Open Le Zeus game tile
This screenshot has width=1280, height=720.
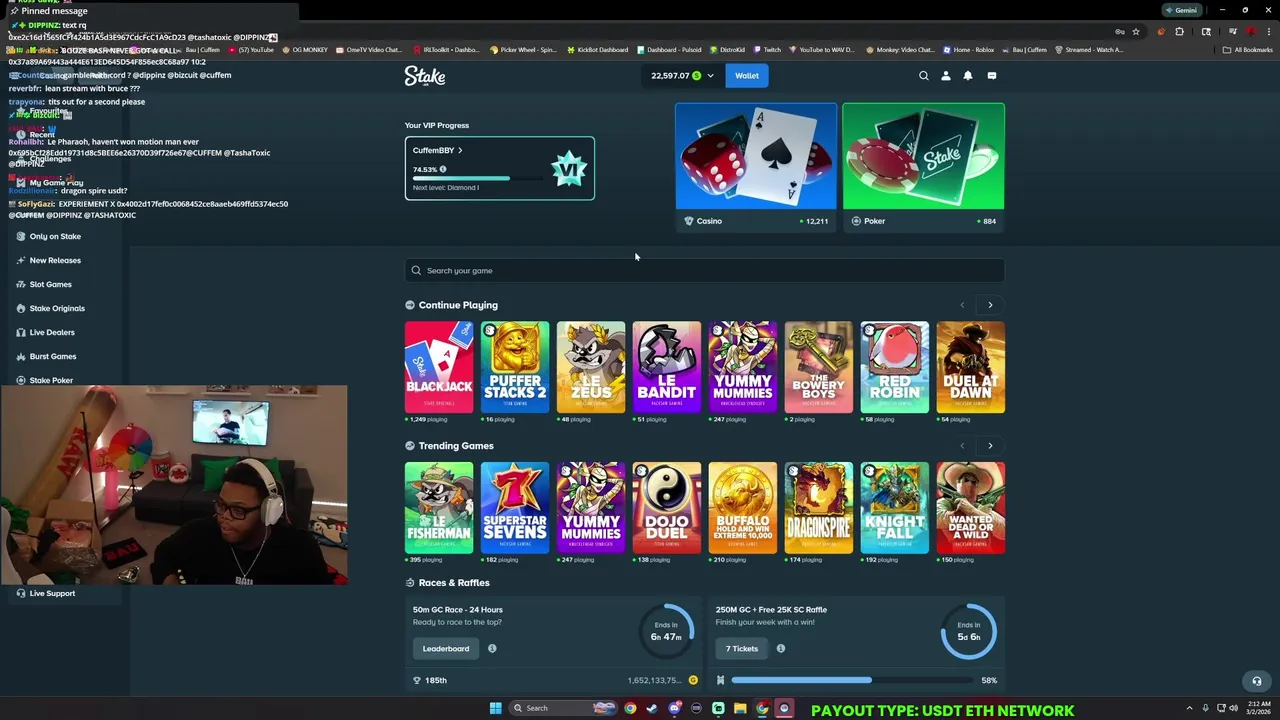[591, 367]
